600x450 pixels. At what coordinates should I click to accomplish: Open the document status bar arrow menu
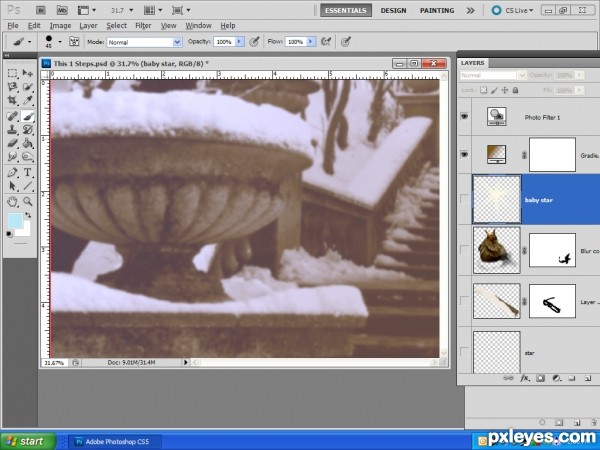[186, 362]
